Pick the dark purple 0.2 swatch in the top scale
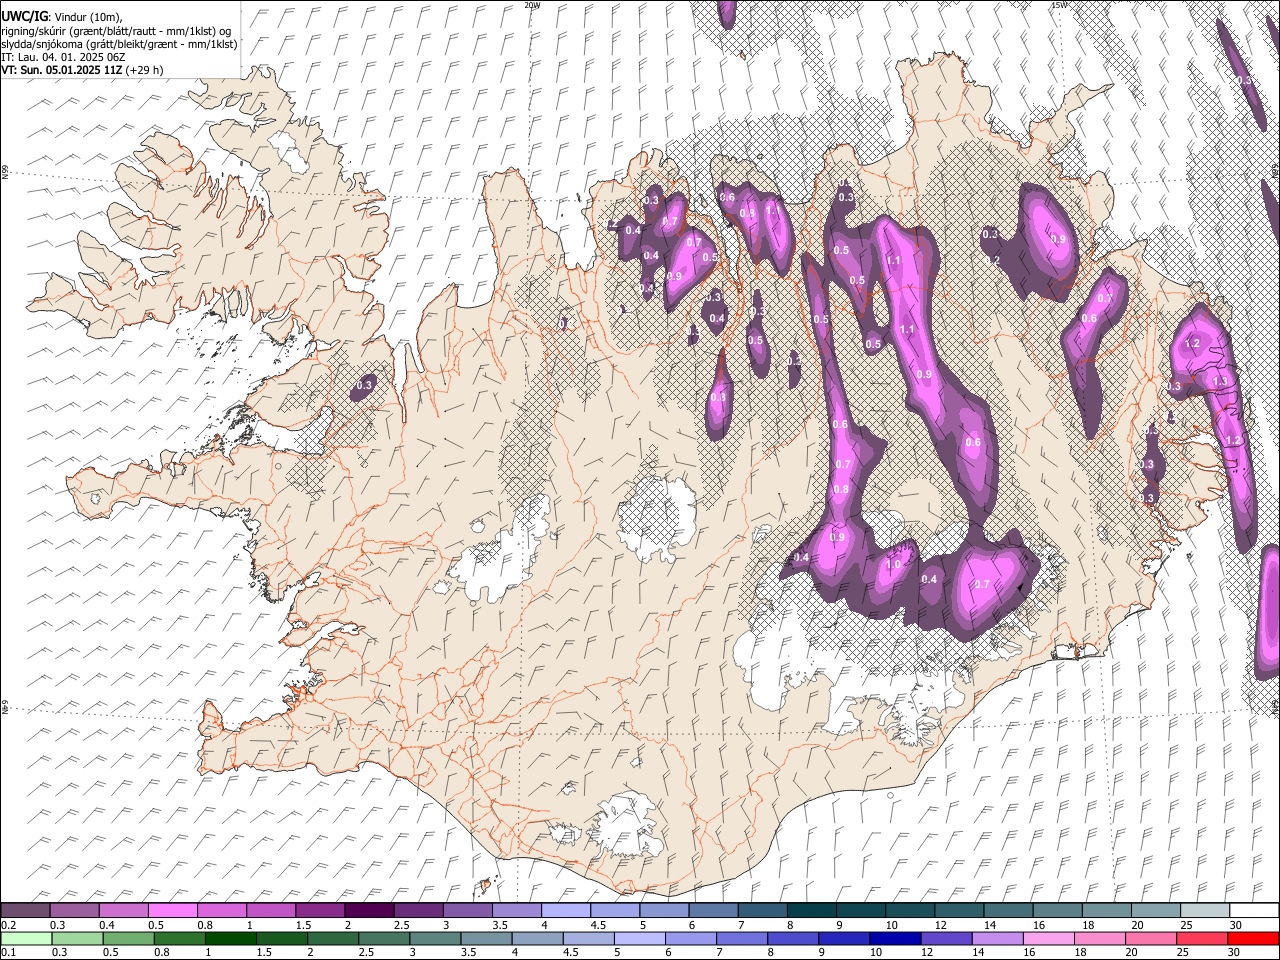The image size is (1280, 960). click(25, 910)
